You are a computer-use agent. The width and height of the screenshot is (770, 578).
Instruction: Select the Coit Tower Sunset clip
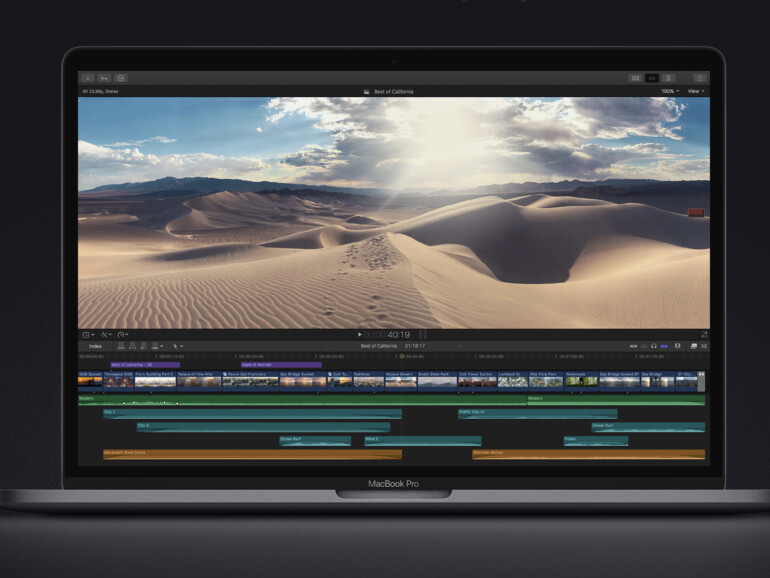pos(477,381)
